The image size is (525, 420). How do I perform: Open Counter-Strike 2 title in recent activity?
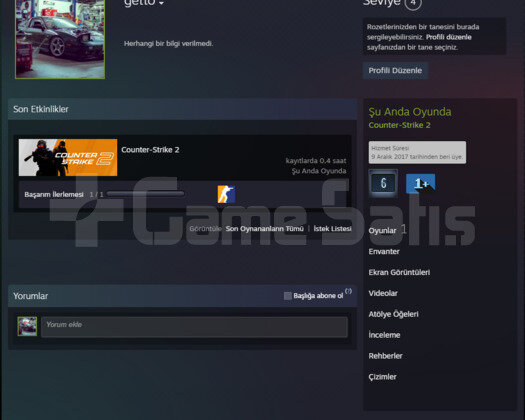pos(150,150)
